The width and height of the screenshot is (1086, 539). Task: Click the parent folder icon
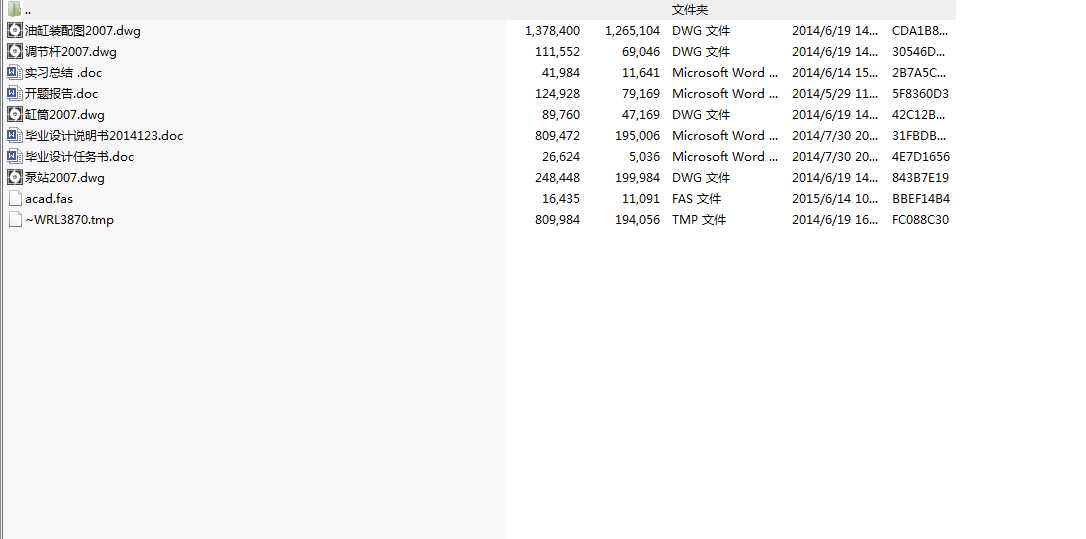click(x=14, y=9)
